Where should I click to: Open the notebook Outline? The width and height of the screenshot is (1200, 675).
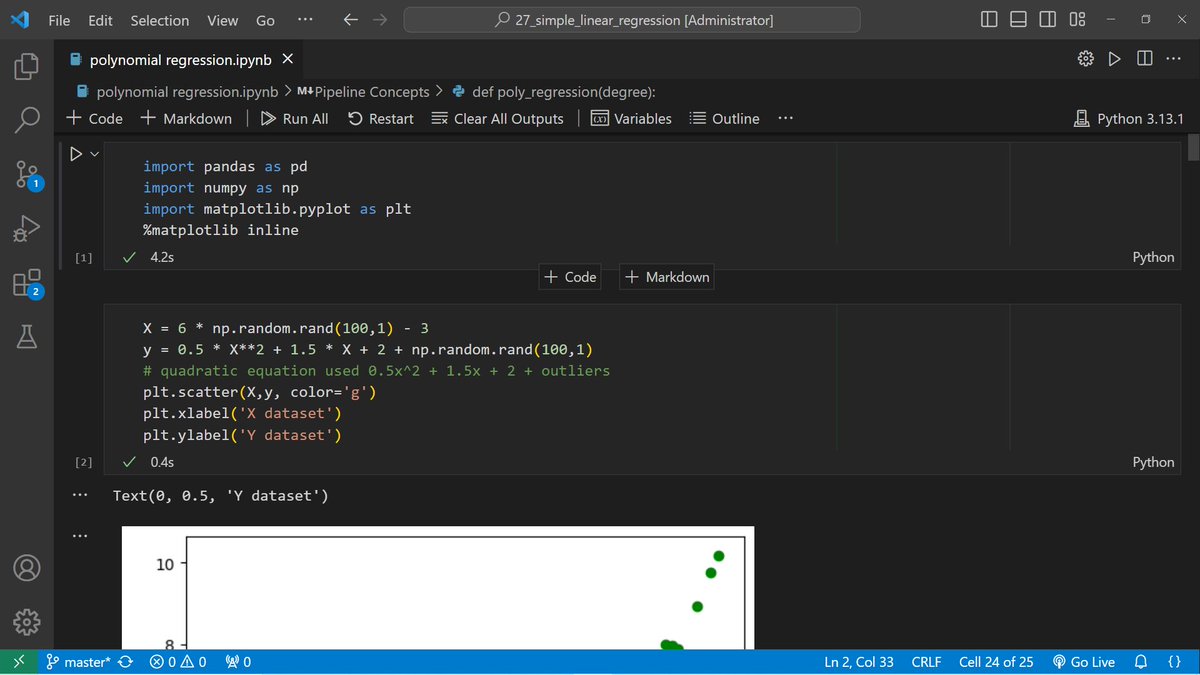(725, 118)
